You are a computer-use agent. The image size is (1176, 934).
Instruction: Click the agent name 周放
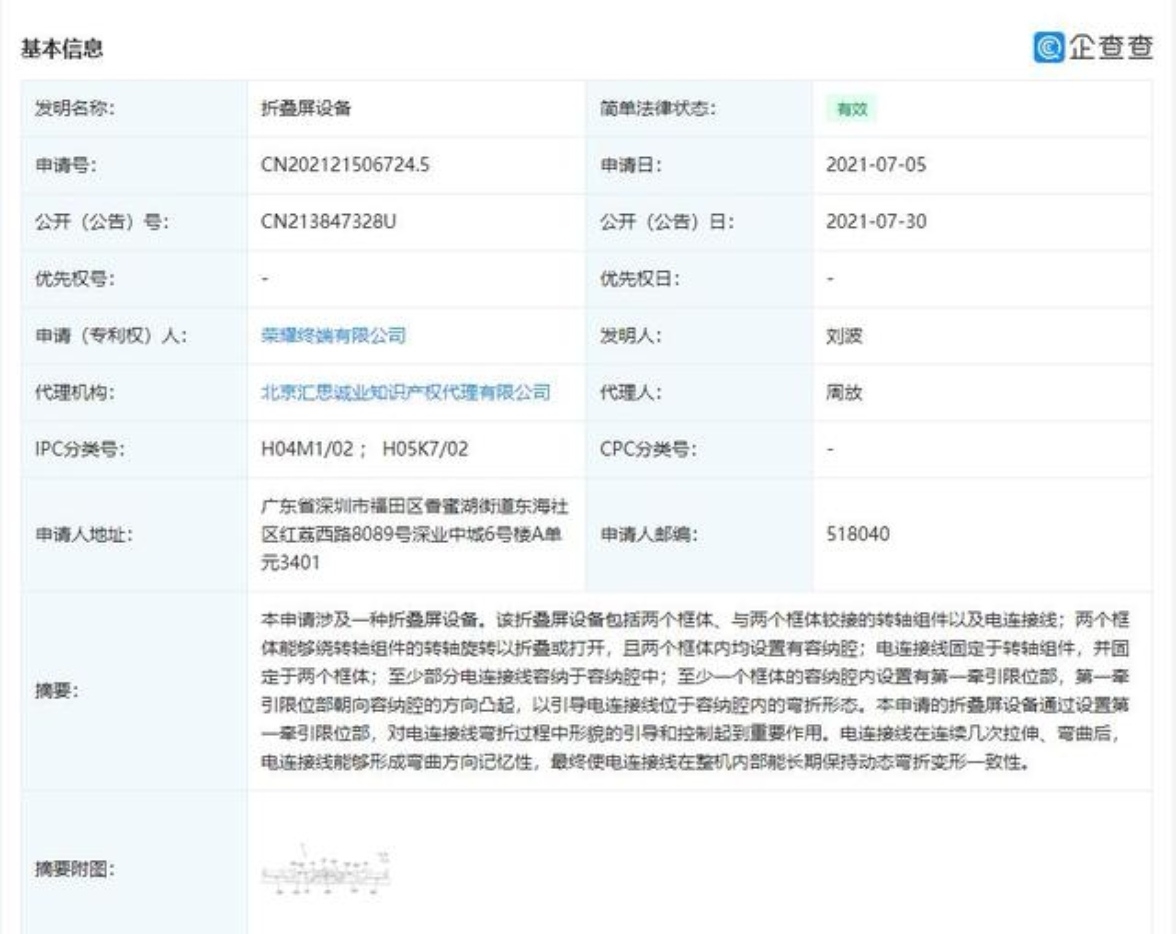[844, 392]
